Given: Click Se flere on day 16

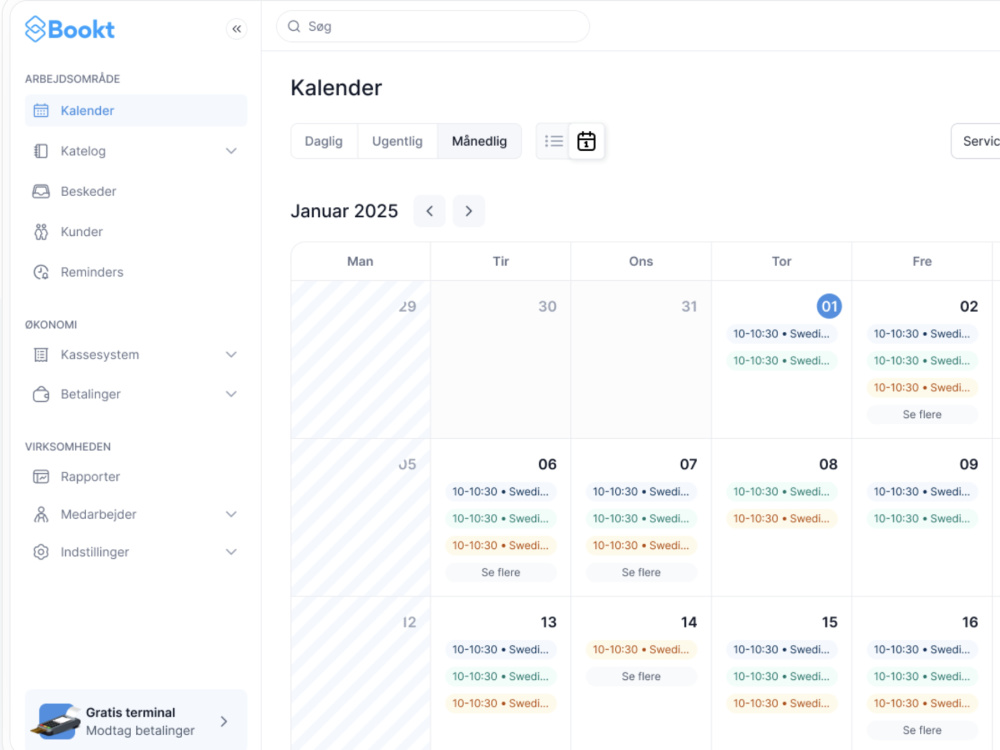Looking at the screenshot, I should pyautogui.click(x=922, y=730).
